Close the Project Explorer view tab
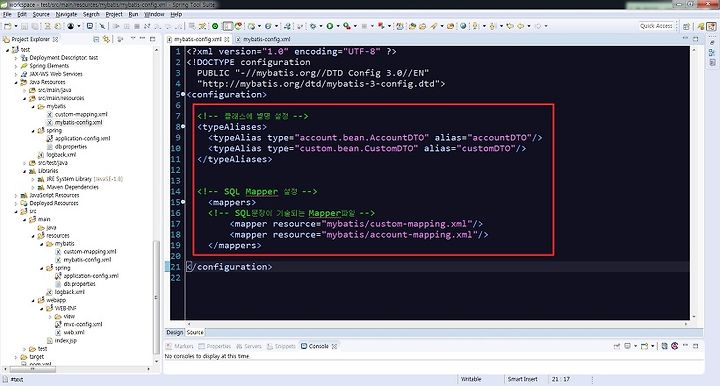 pos(56,39)
